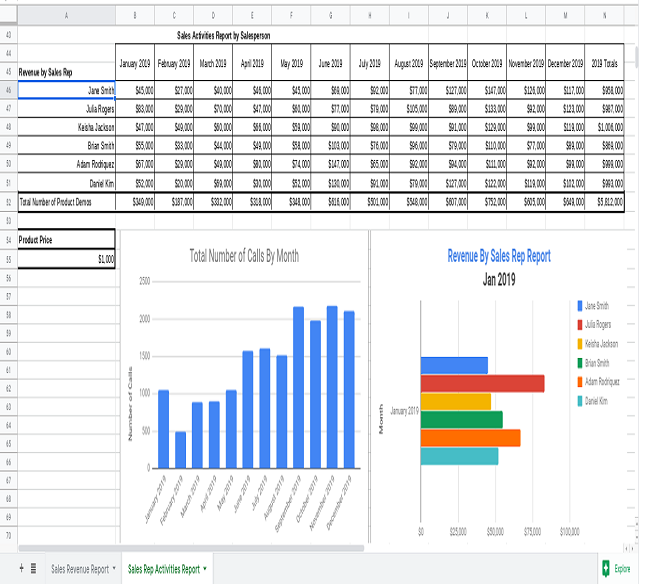Click the Jane Smith blue legend swatch
The height and width of the screenshot is (584, 645).
pyautogui.click(x=580, y=306)
